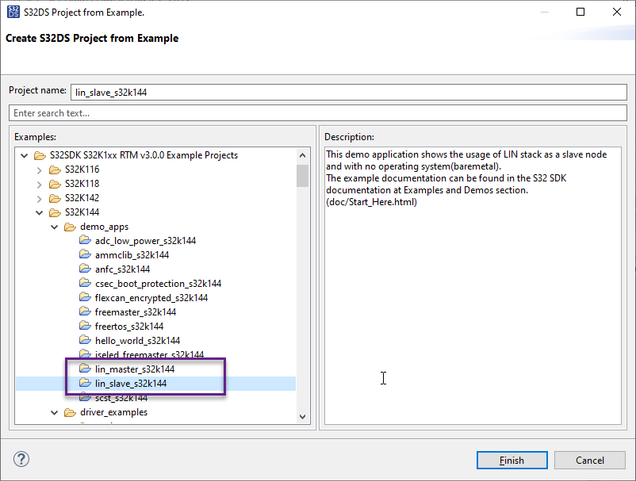Click inside the Description text box
This screenshot has height=481, width=636.
[x=473, y=286]
